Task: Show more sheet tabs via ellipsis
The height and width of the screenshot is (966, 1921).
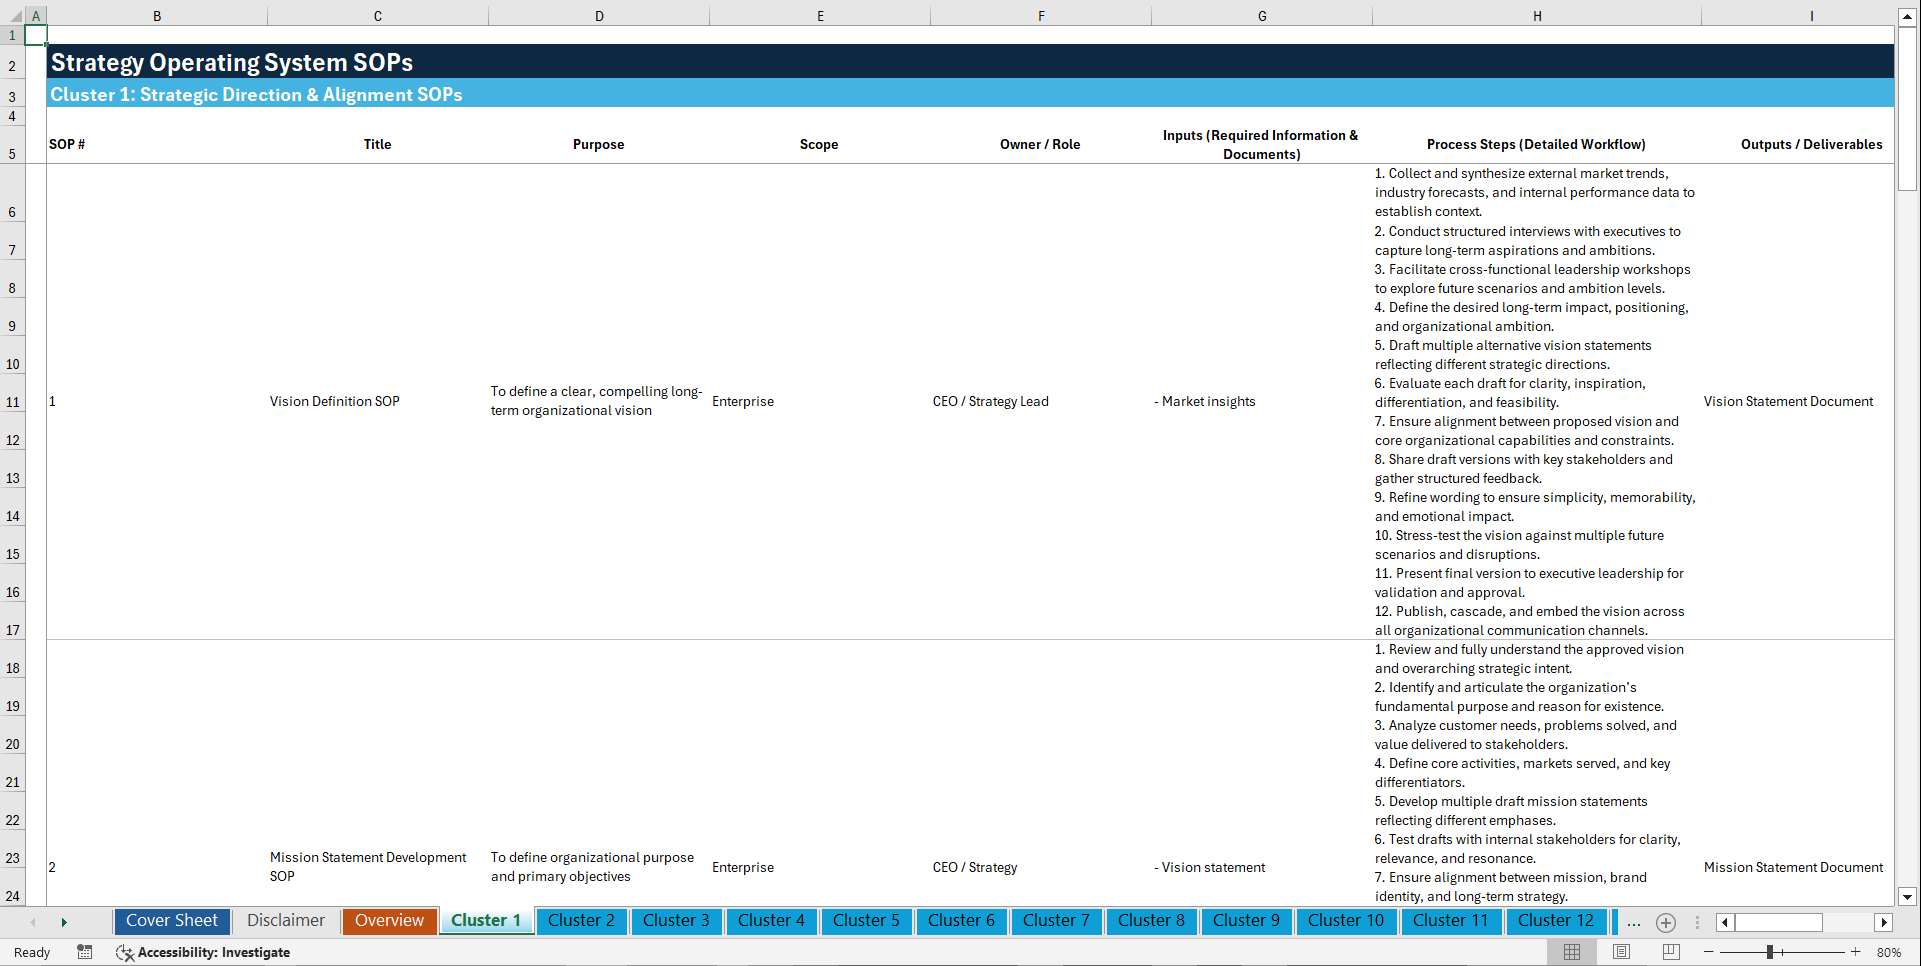Action: coord(1634,922)
